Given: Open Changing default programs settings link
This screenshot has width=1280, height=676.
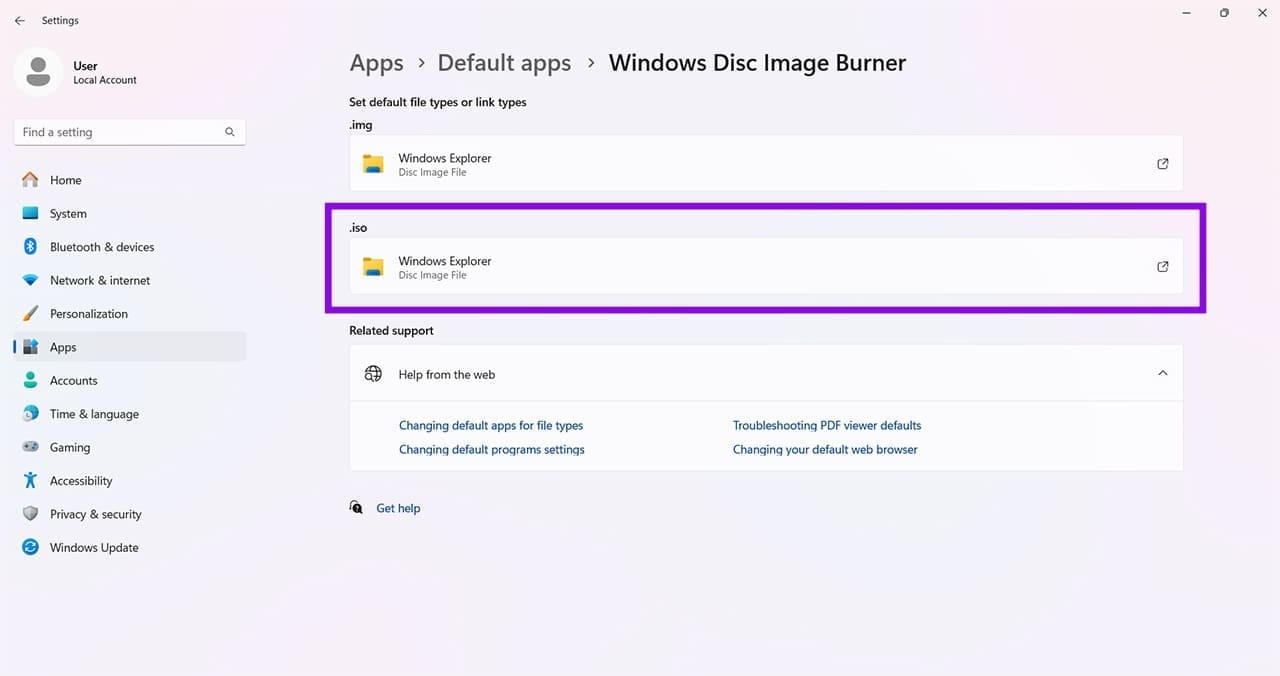Looking at the screenshot, I should [492, 449].
